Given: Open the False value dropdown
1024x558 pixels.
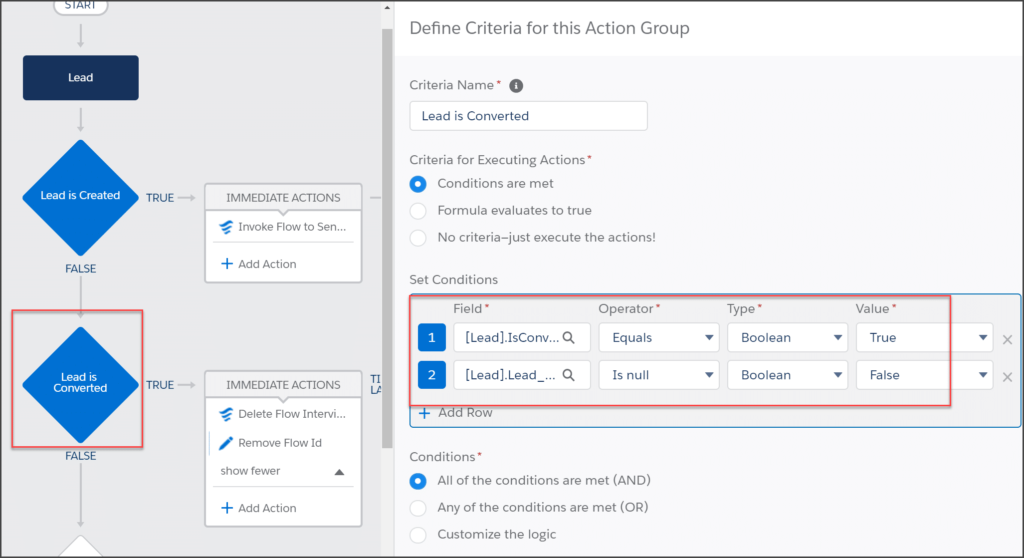Looking at the screenshot, I should [924, 375].
